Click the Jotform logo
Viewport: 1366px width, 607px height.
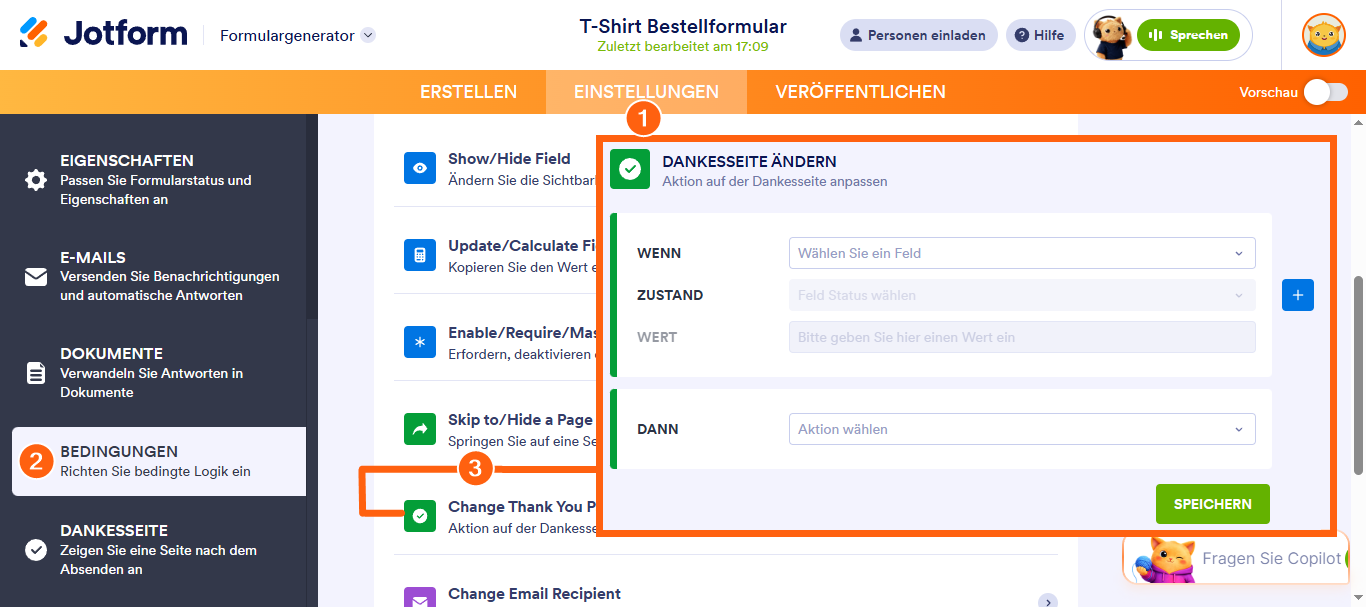coord(103,34)
